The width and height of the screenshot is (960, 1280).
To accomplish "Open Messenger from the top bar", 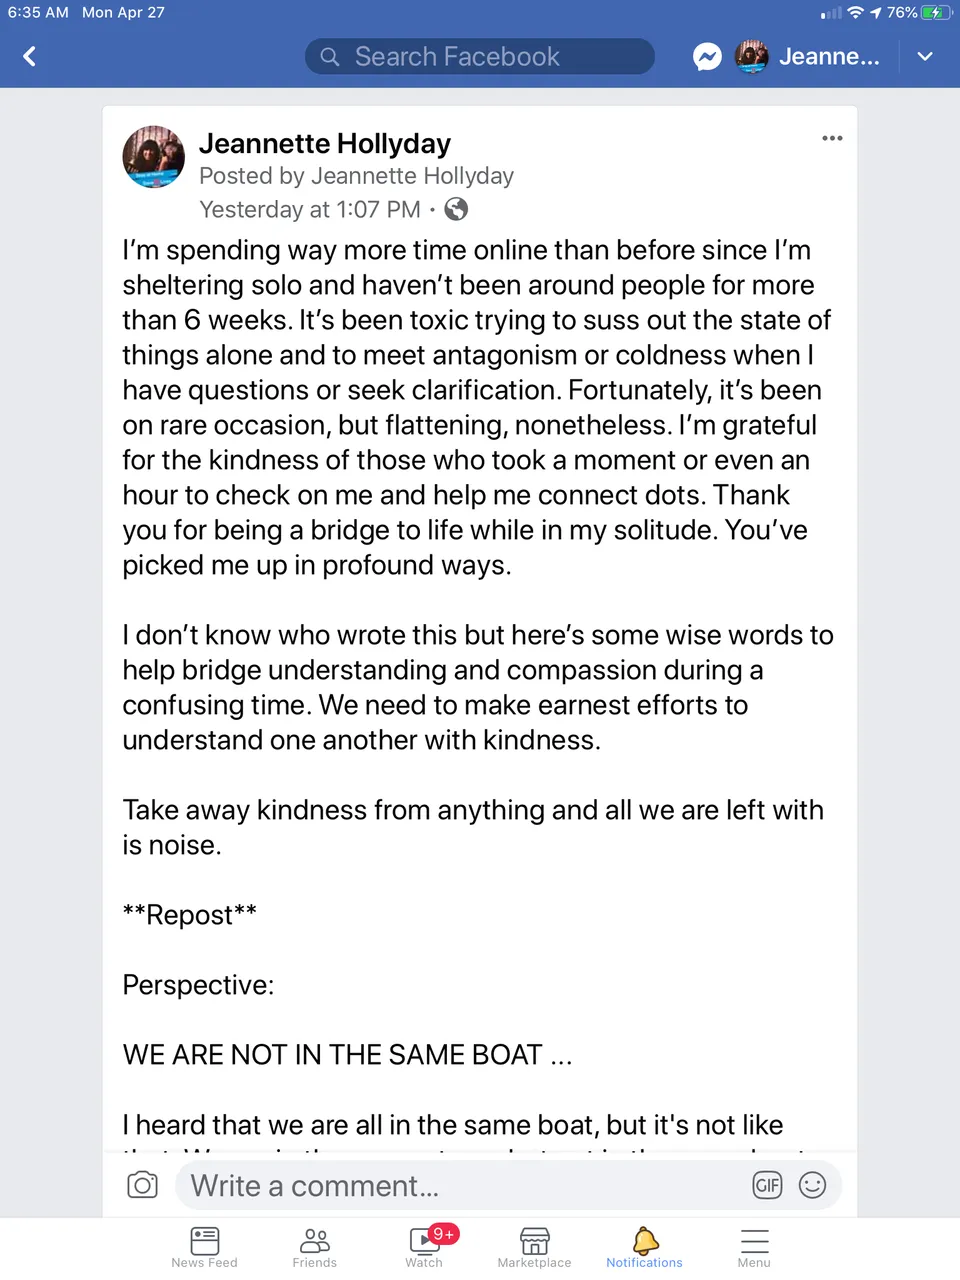I will click(707, 57).
